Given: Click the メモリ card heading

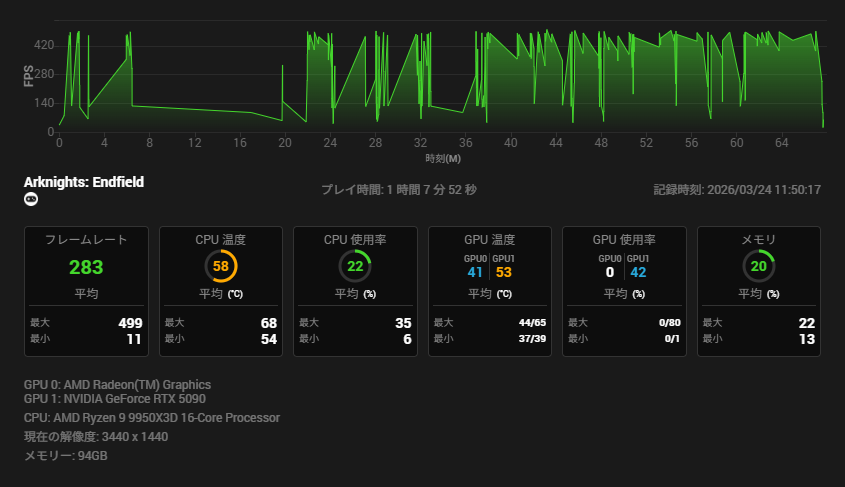Looking at the screenshot, I should pos(759,240).
